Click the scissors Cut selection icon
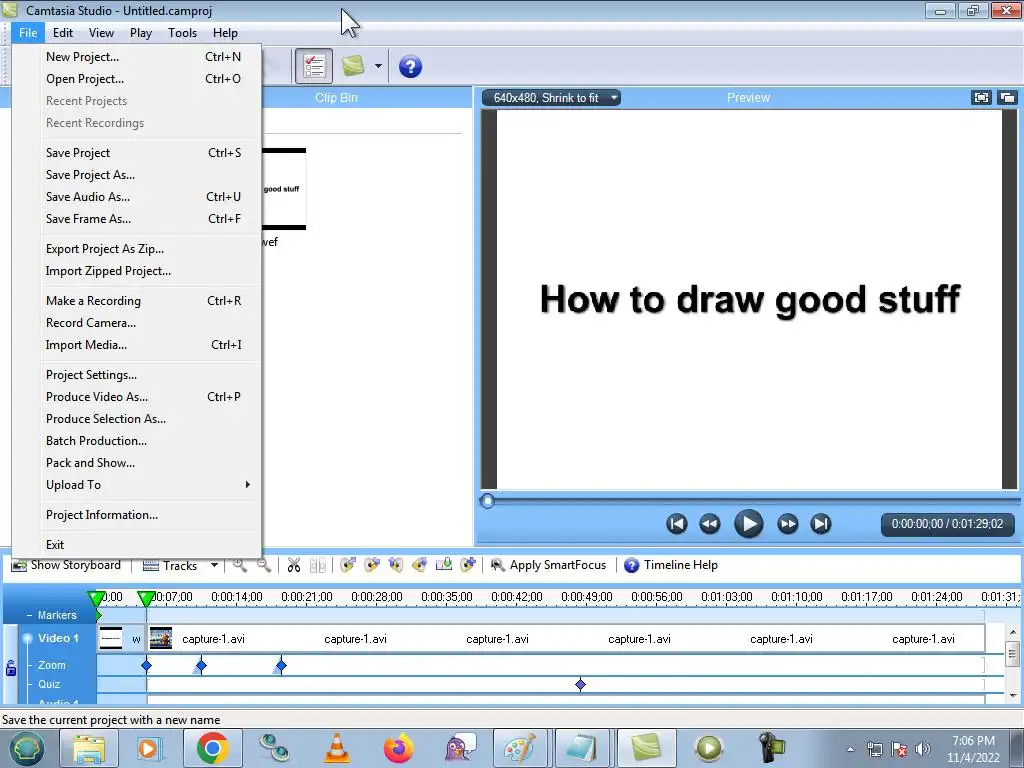 click(x=294, y=566)
